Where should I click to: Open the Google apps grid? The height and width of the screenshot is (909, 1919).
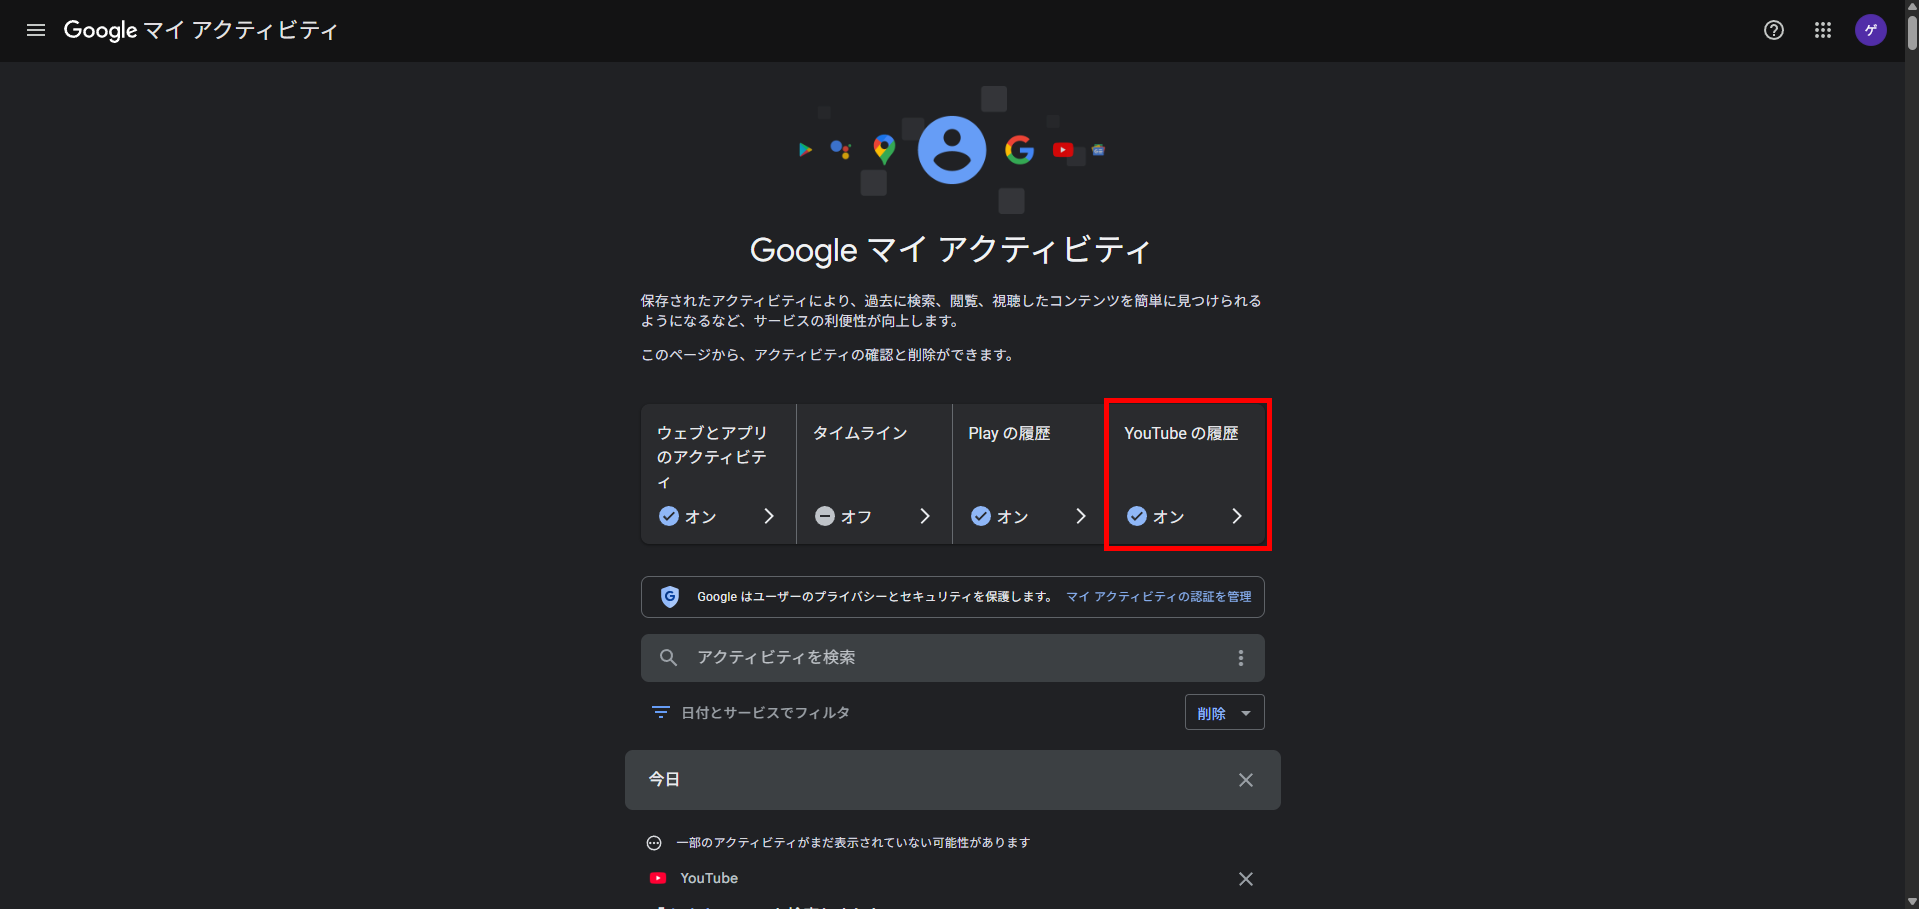(1823, 30)
